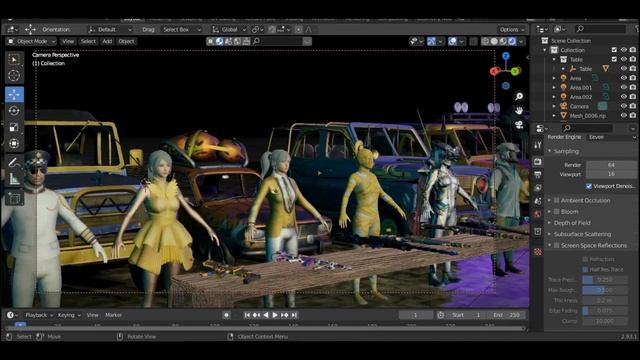Viewport: 640px width, 360px height.
Task: Click the hand pan view gizmo
Action: tap(519, 111)
